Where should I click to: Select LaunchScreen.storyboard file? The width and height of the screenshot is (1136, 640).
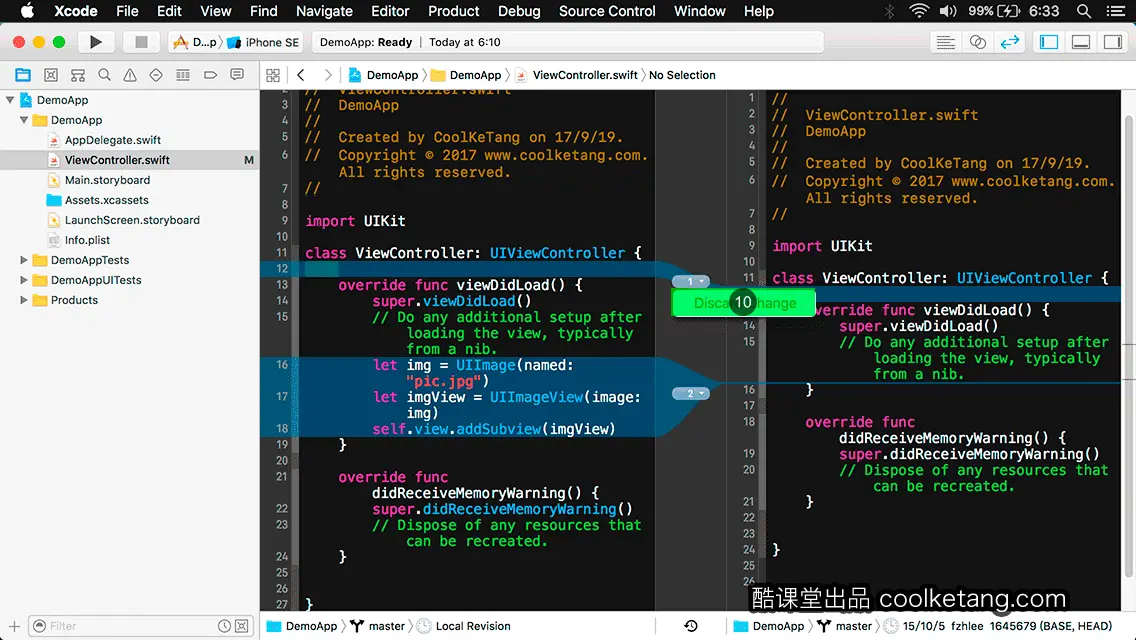pyautogui.click(x=132, y=220)
